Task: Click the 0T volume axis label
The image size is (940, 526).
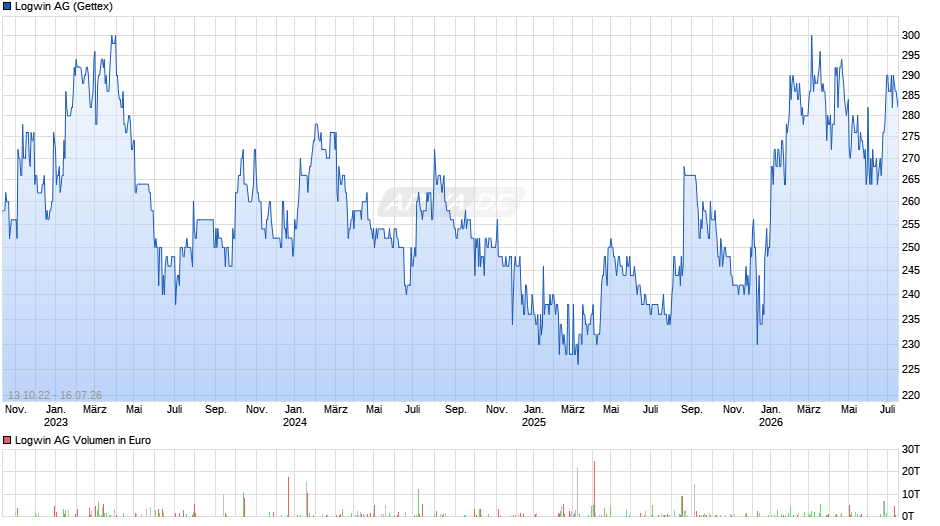Action: point(908,516)
